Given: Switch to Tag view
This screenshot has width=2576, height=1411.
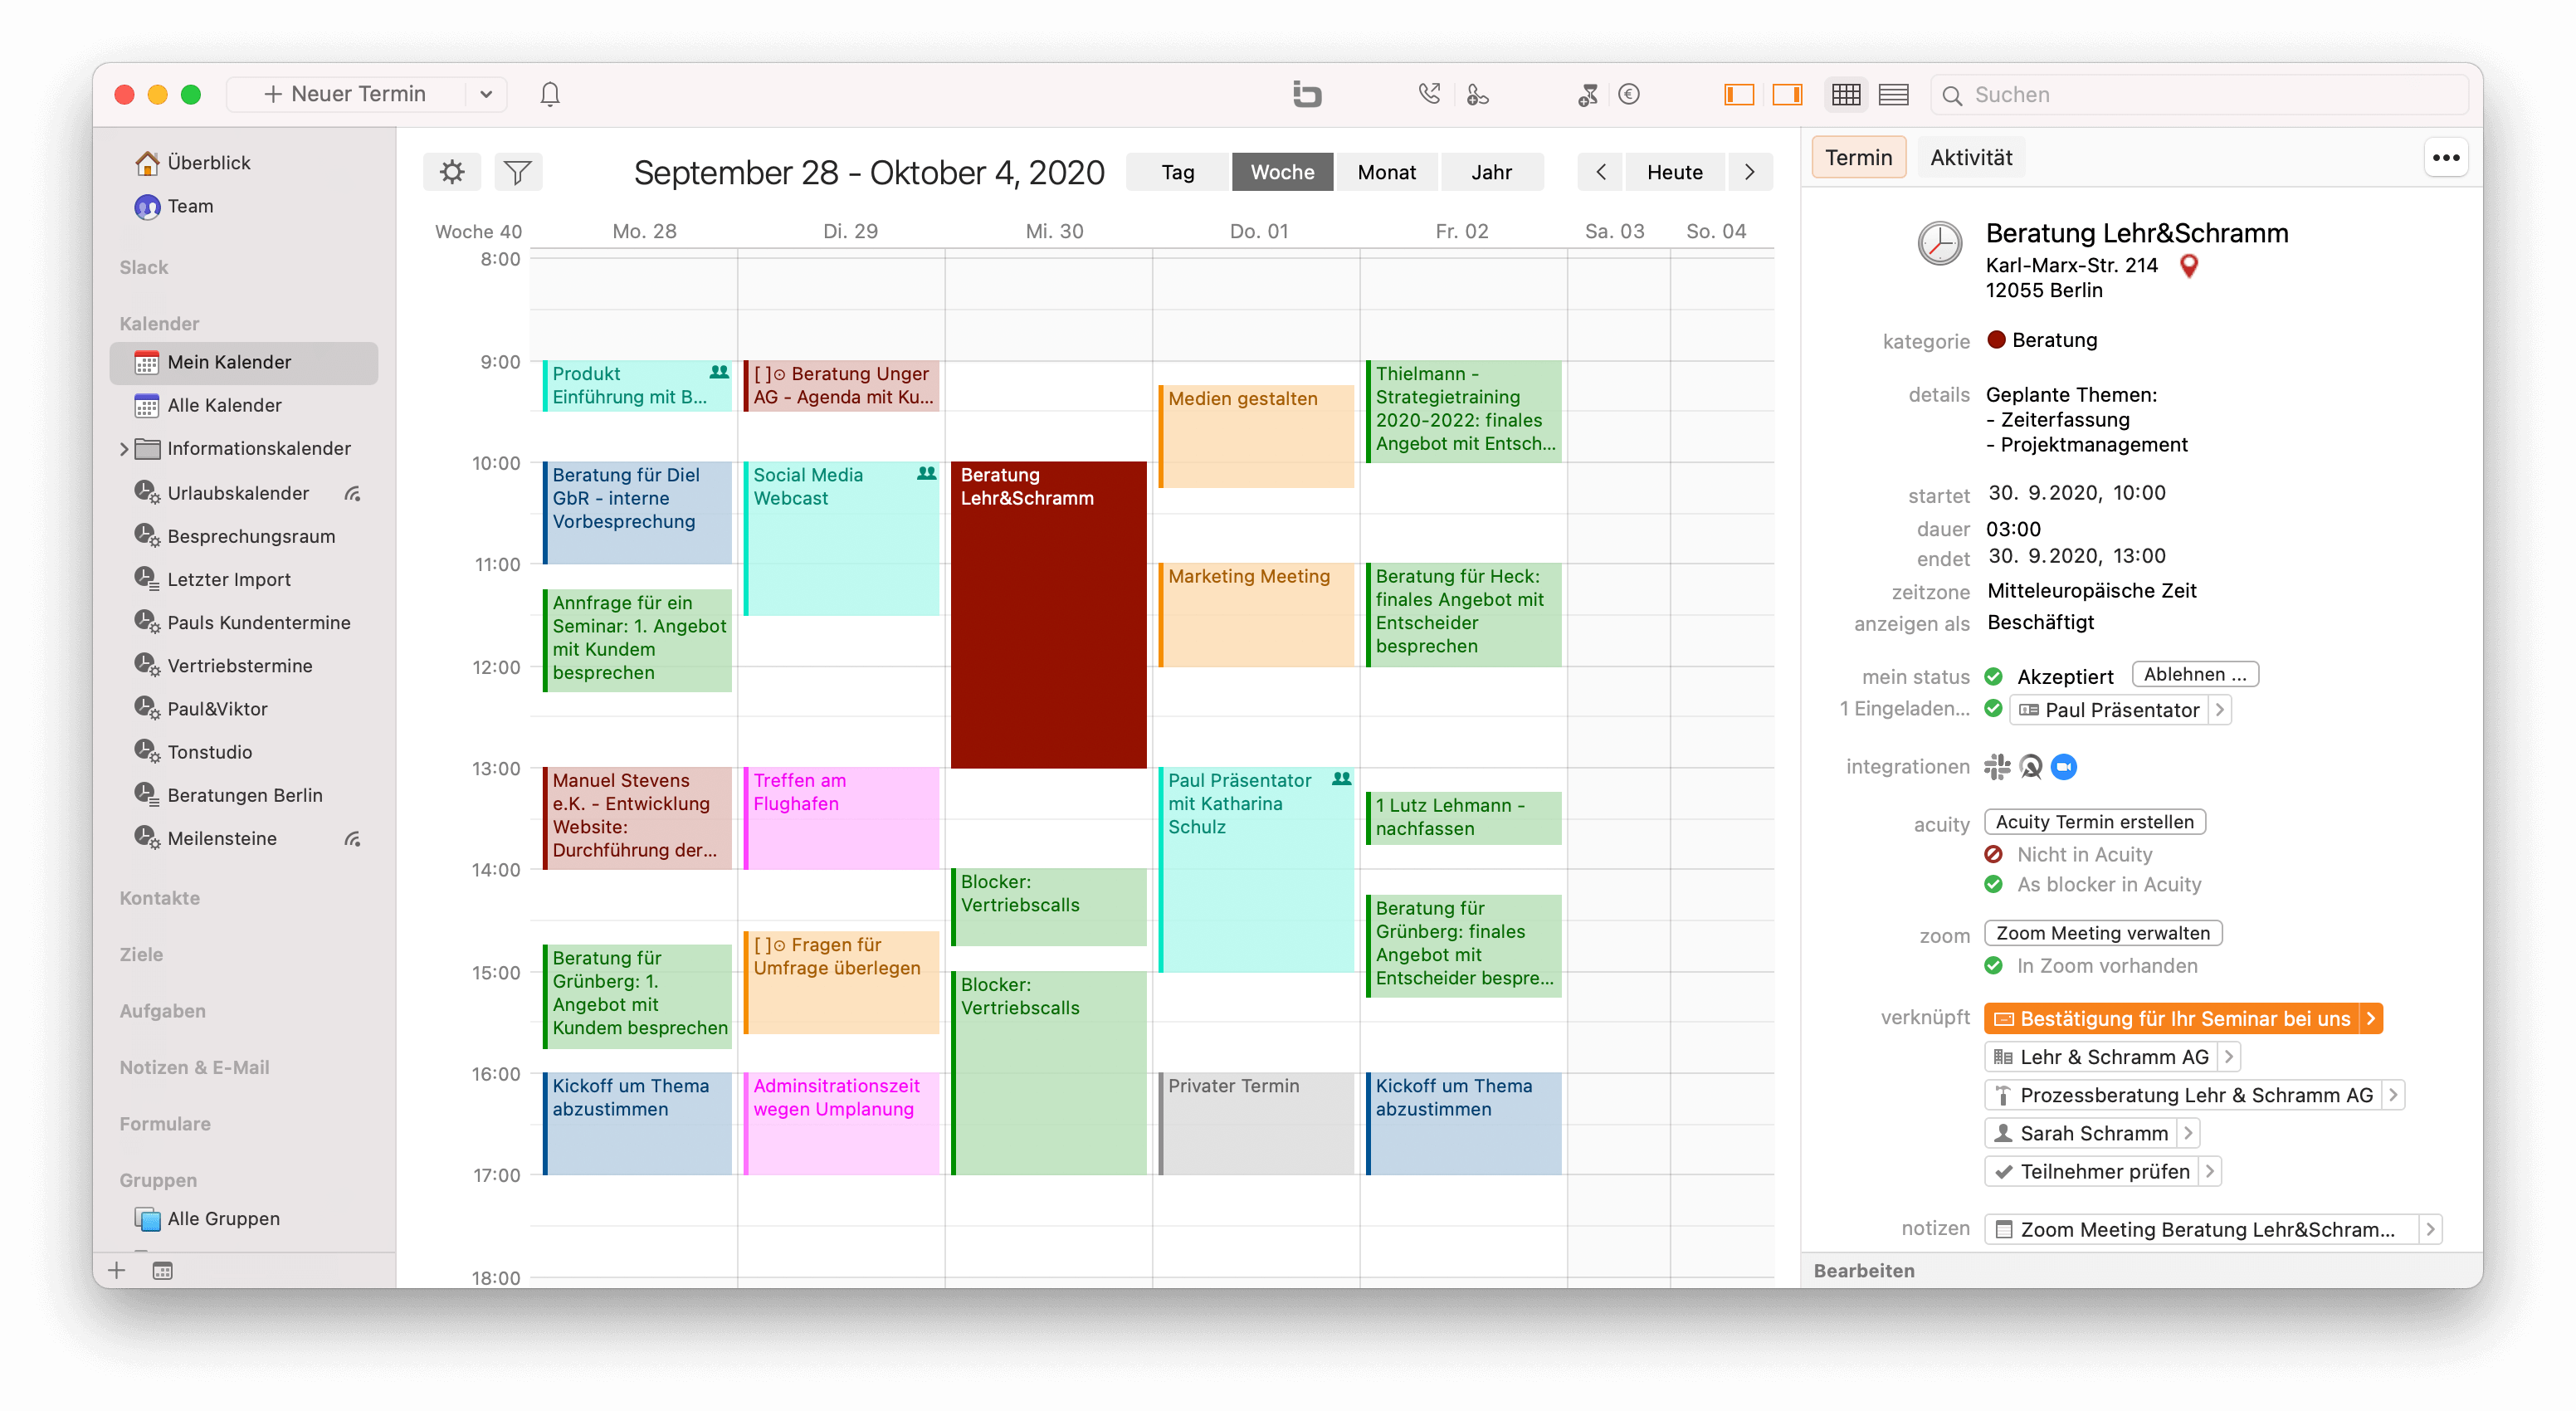Looking at the screenshot, I should tap(1177, 172).
